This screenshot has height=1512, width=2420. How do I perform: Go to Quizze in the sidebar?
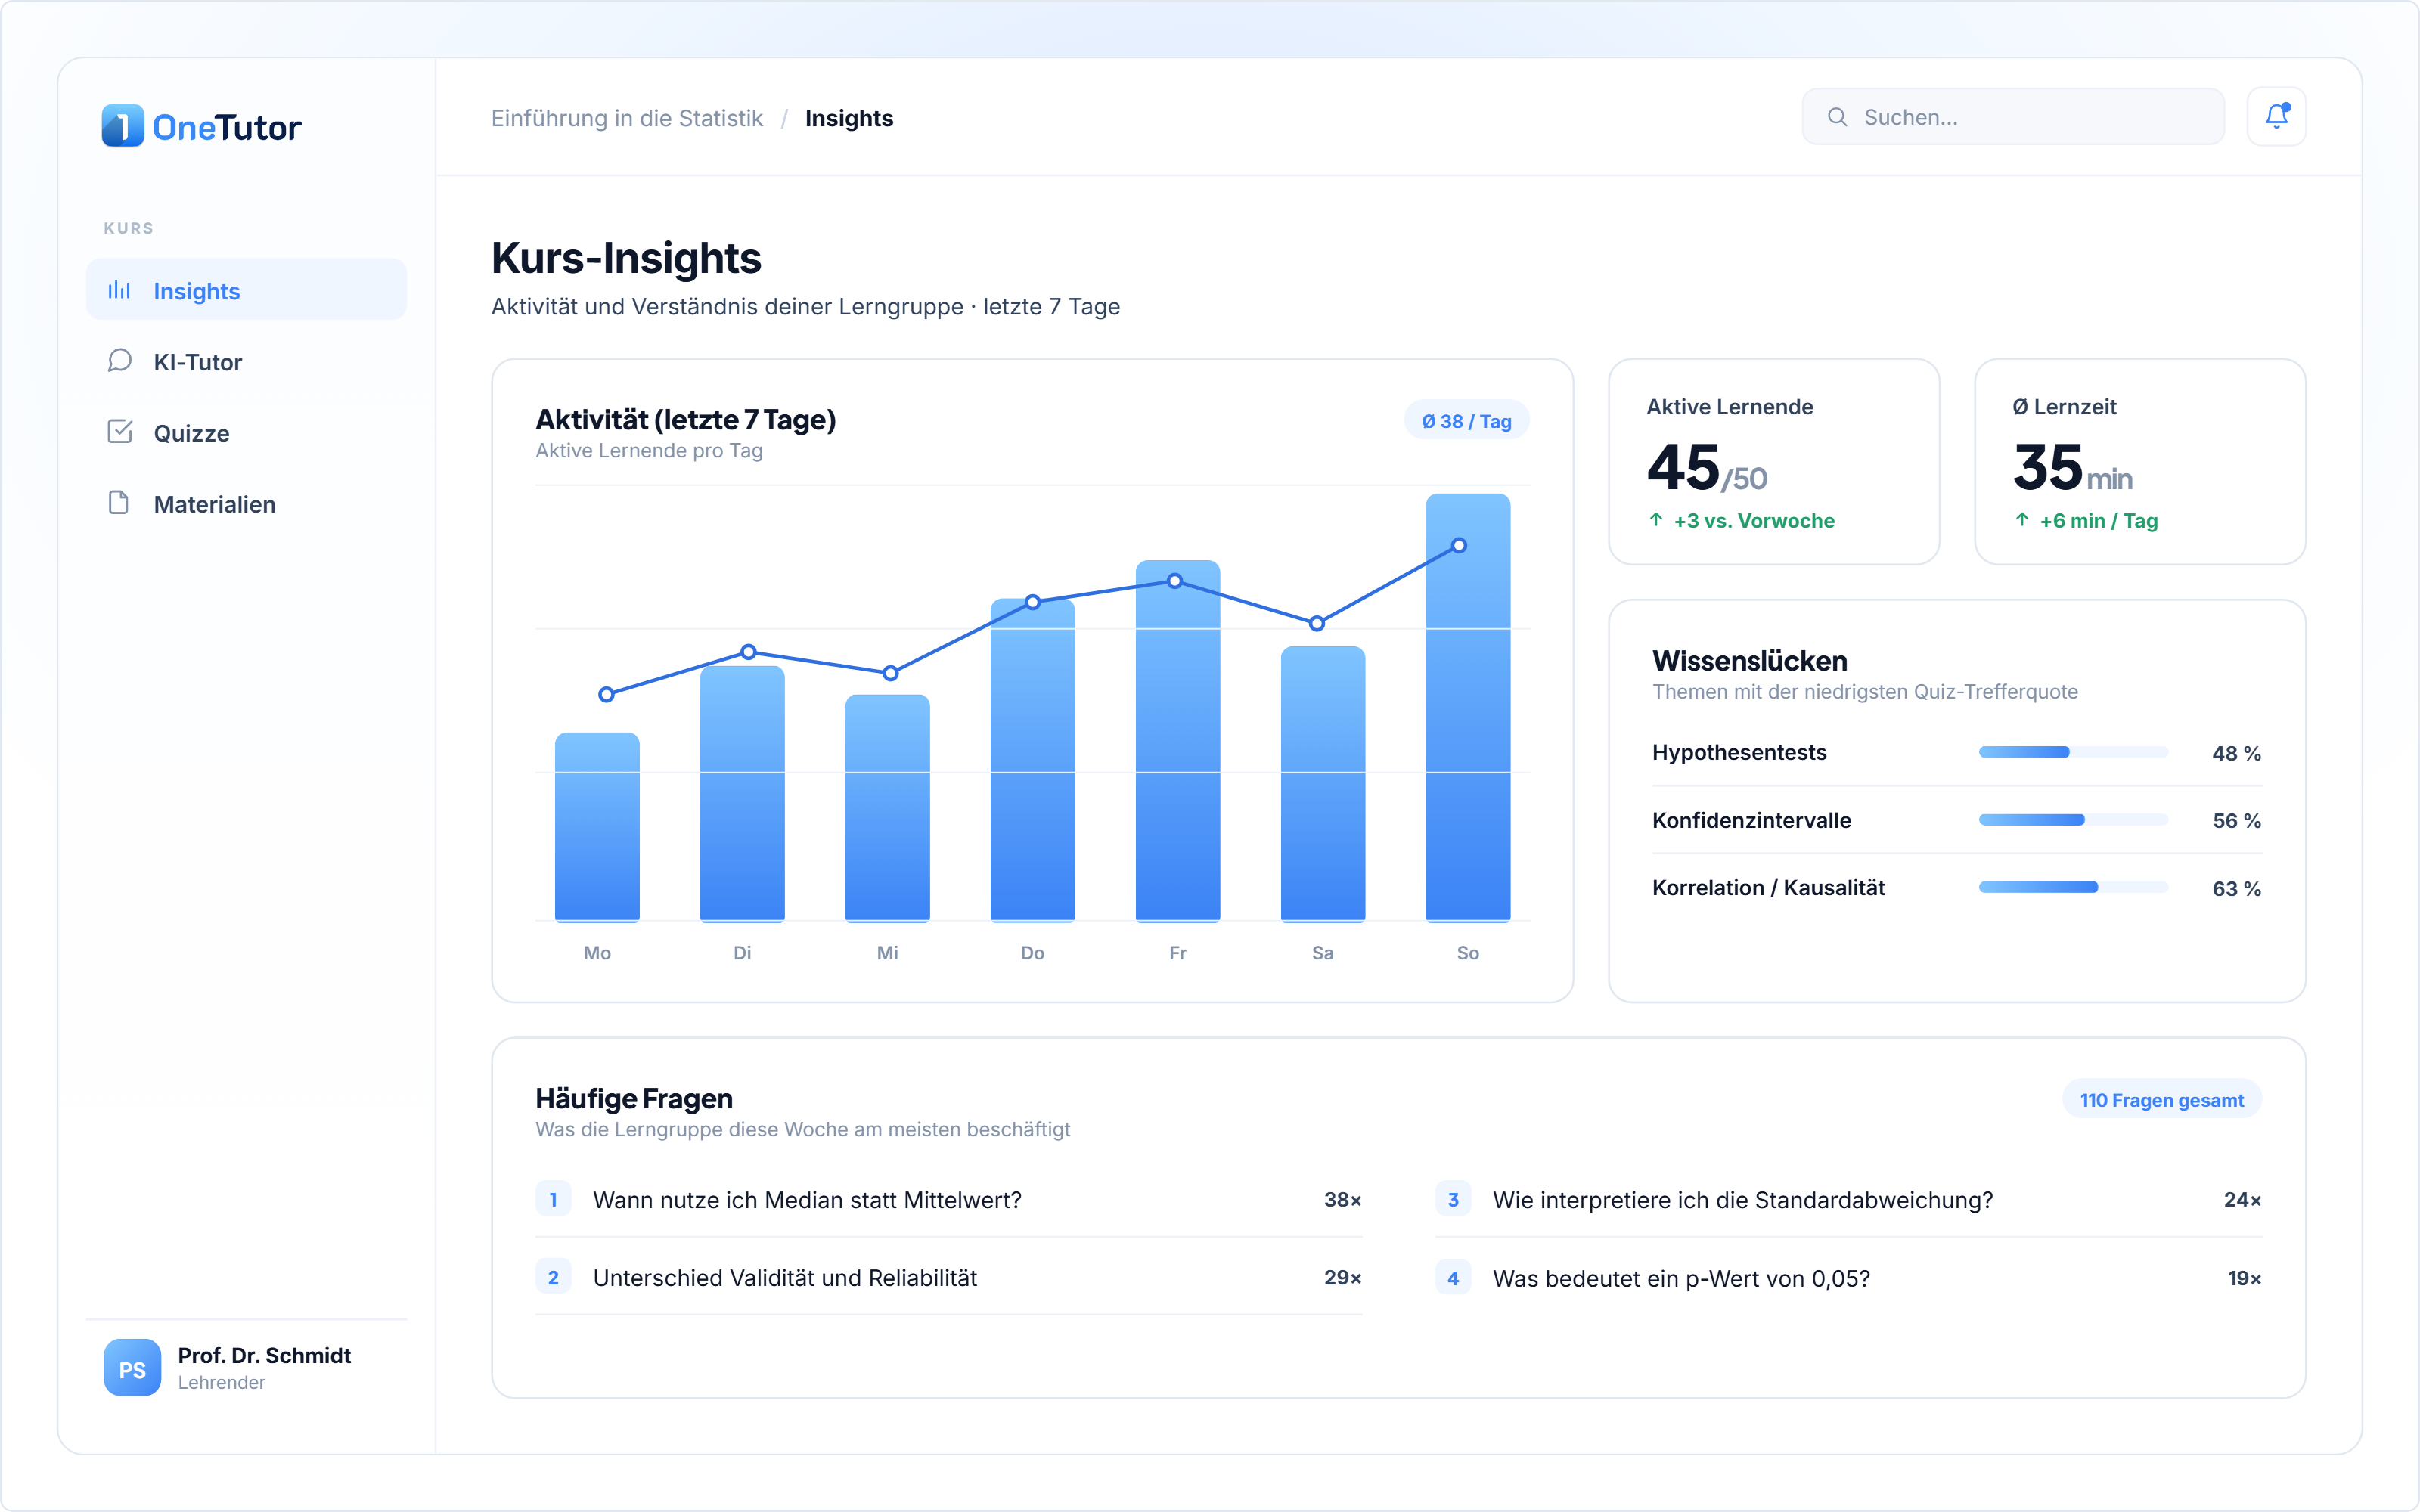coord(246,432)
